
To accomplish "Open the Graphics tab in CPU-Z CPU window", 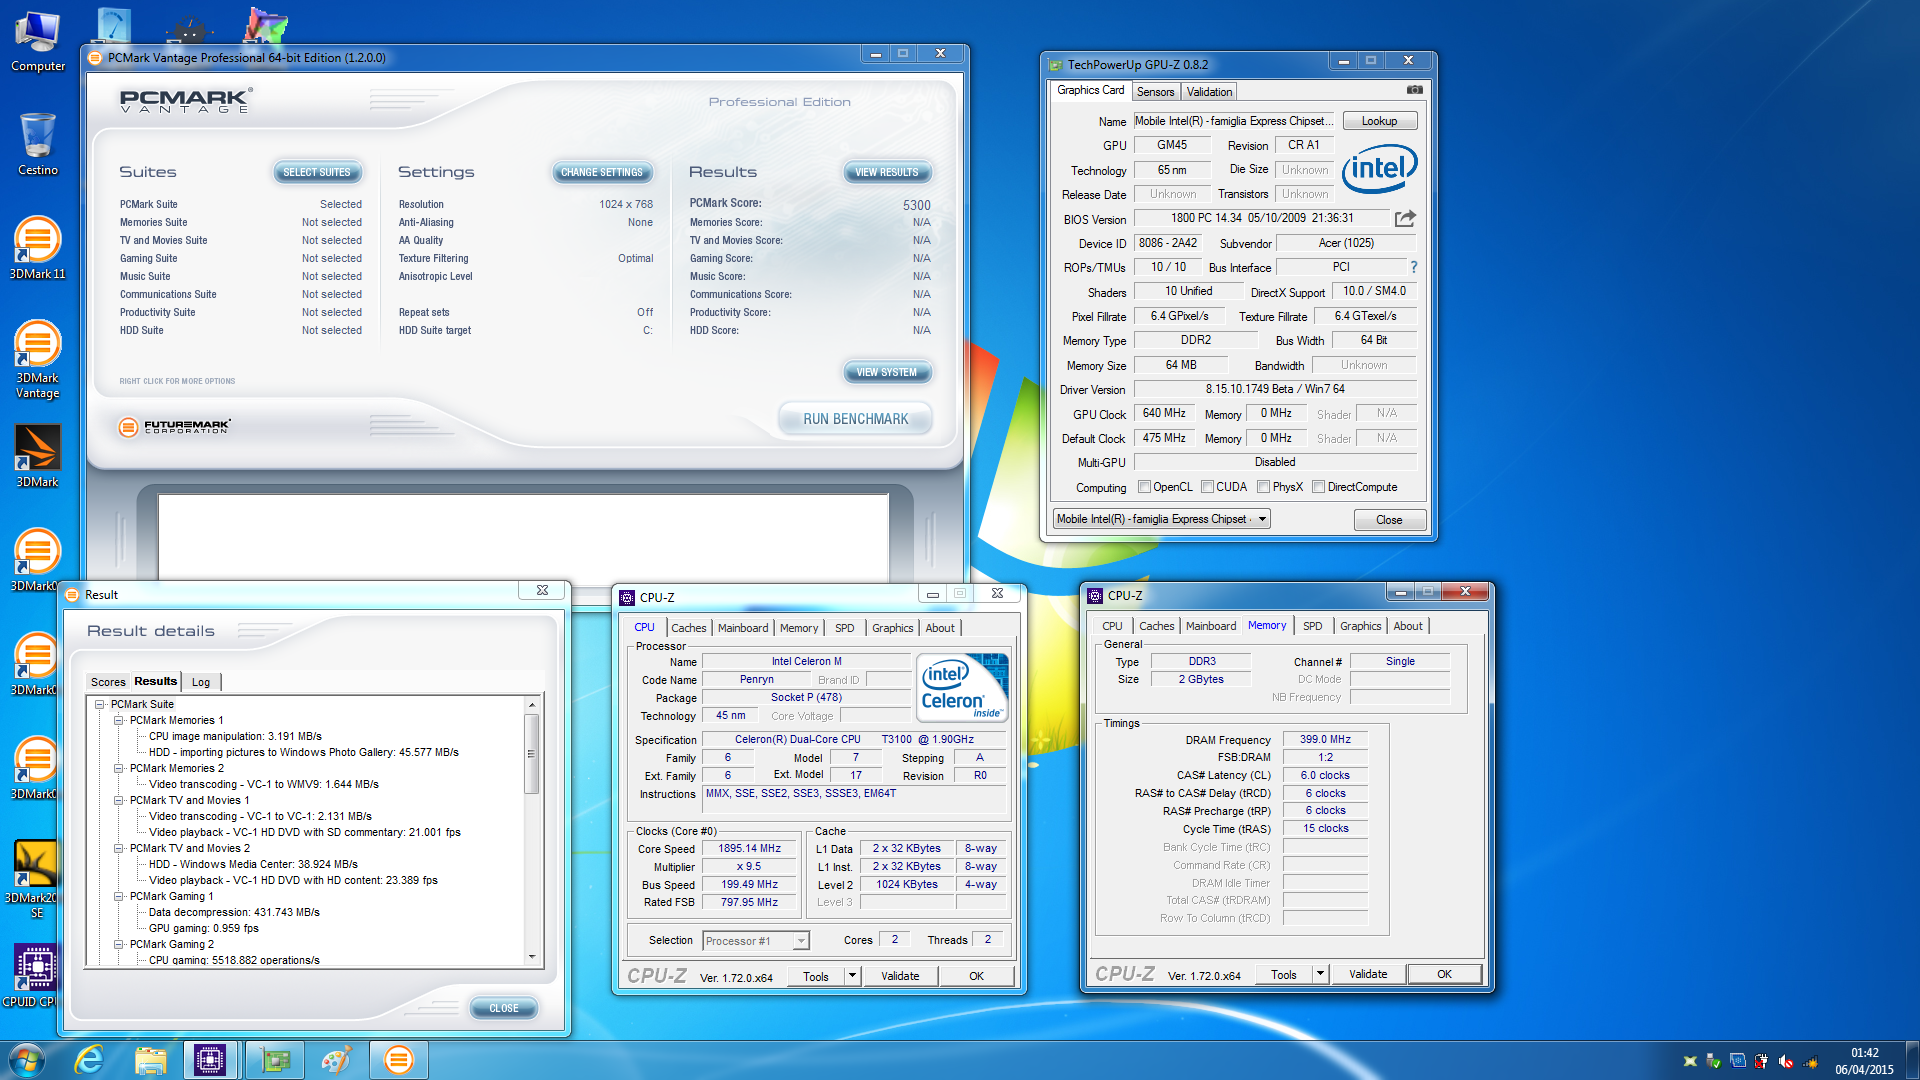I will [892, 628].
